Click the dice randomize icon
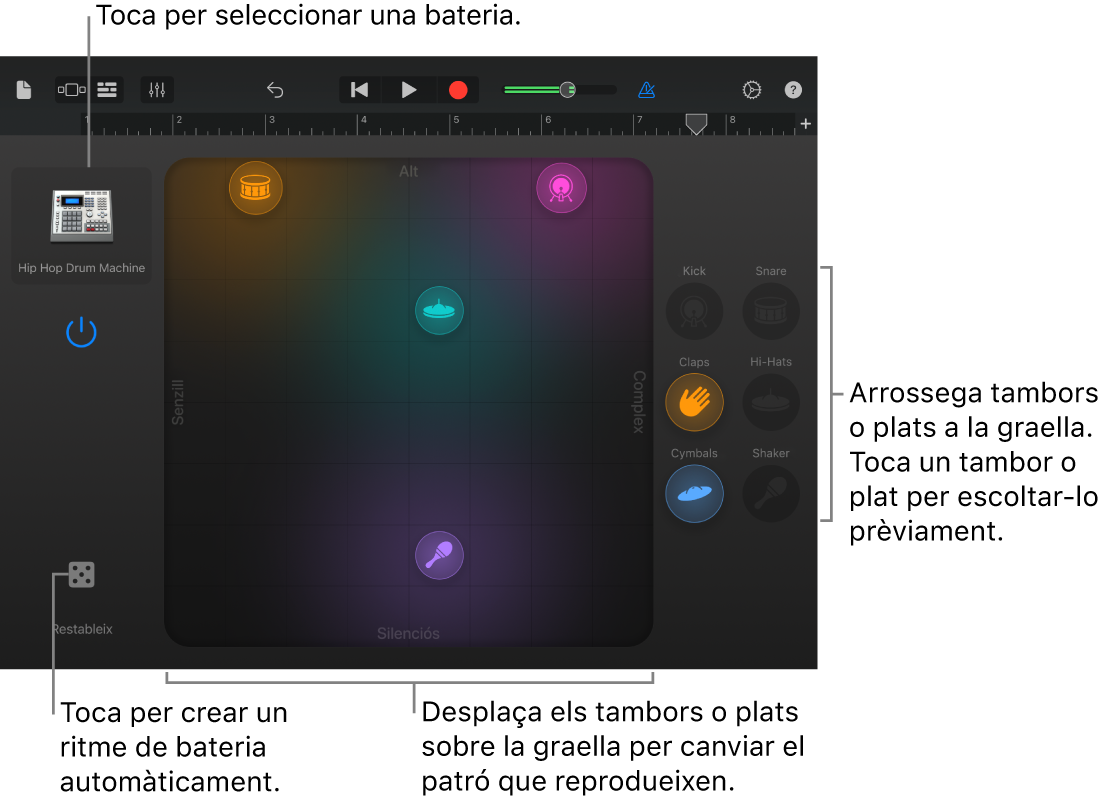Screen dimensions: 1115x806 point(81,574)
